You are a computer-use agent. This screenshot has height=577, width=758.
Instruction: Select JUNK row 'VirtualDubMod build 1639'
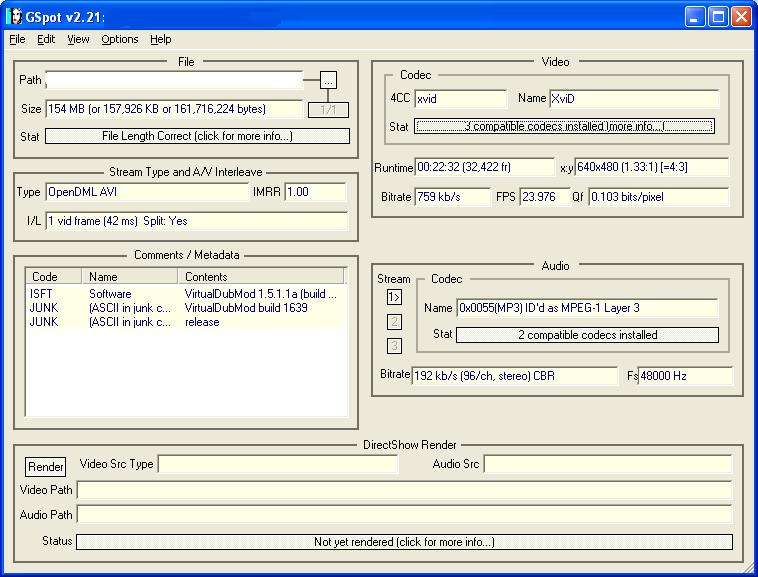point(186,308)
